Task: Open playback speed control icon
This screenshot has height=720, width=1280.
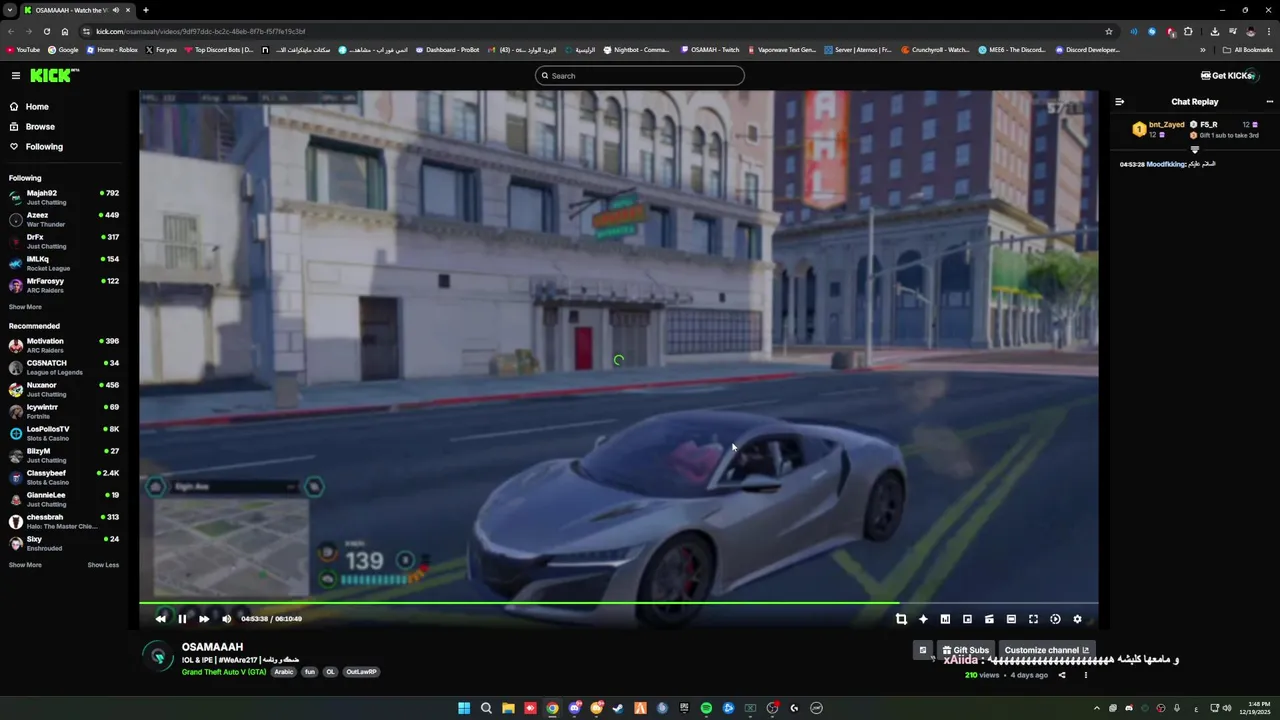Action: pos(1055,619)
